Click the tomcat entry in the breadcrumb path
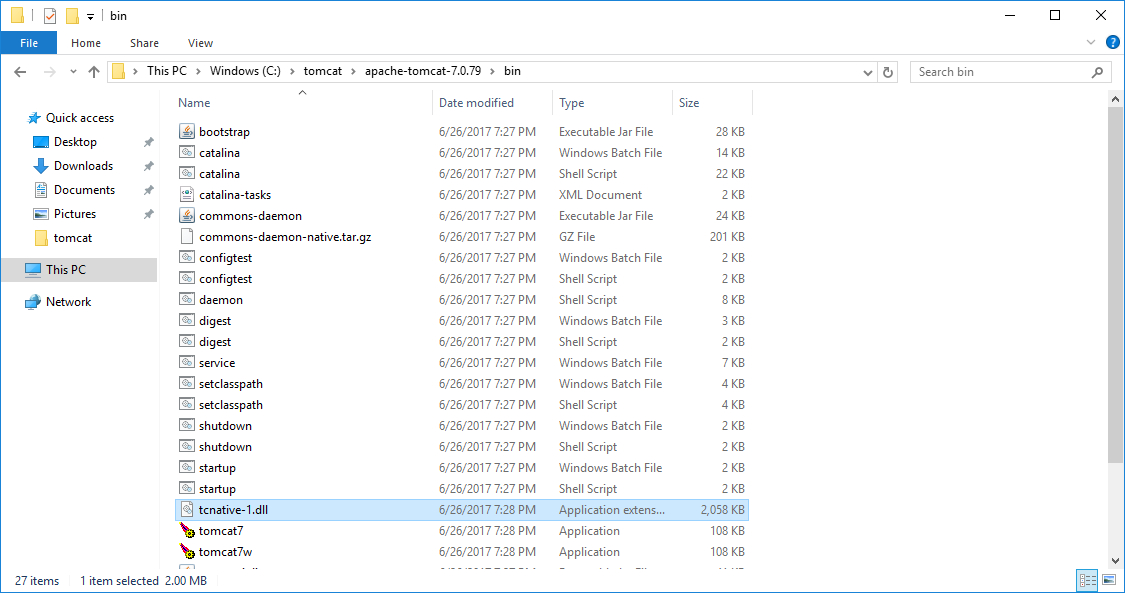 323,71
